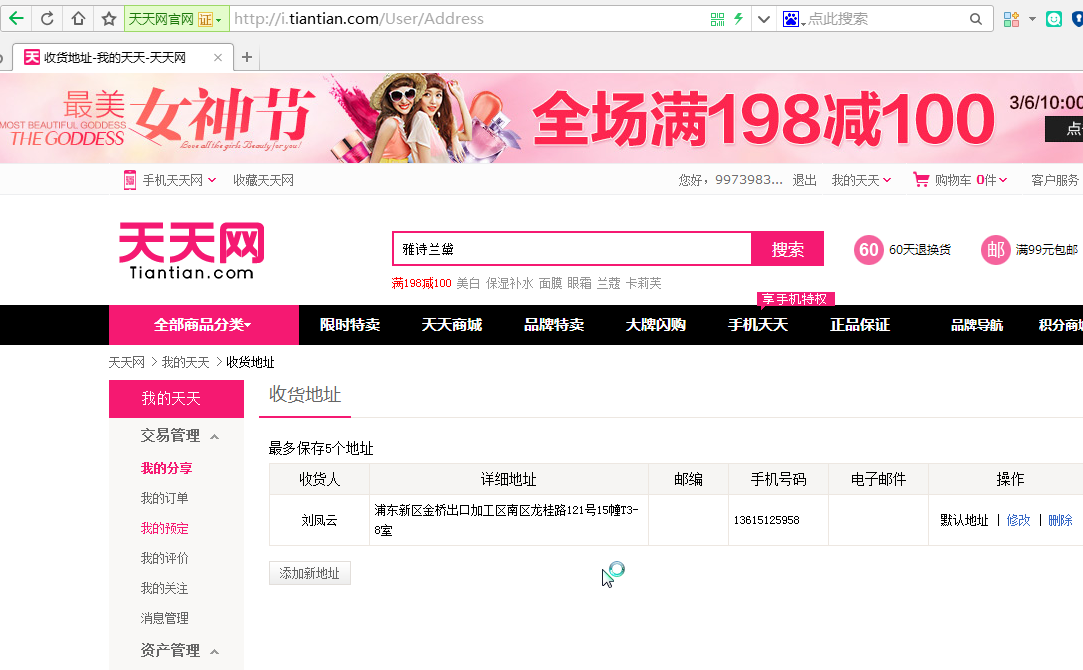Click the pink 我的天天 sidebar header

coord(176,399)
